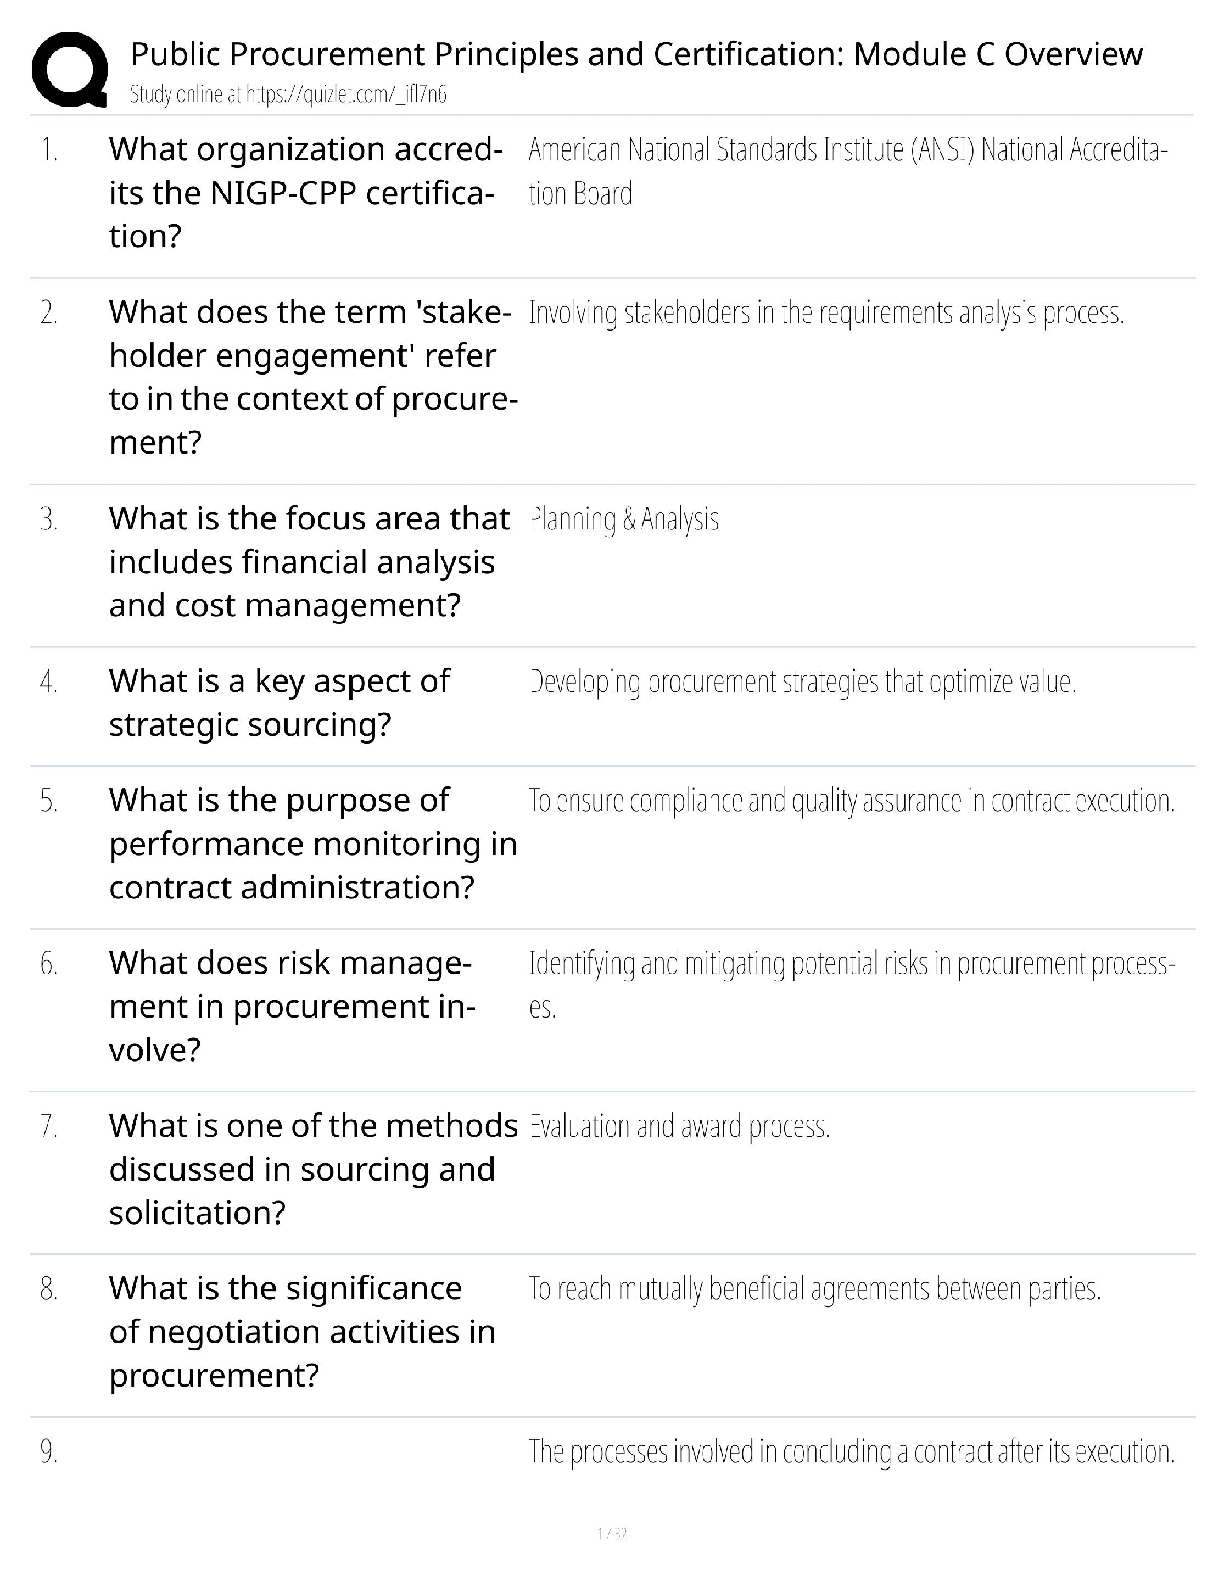Select the financial analysis focus area question

[x=309, y=562]
